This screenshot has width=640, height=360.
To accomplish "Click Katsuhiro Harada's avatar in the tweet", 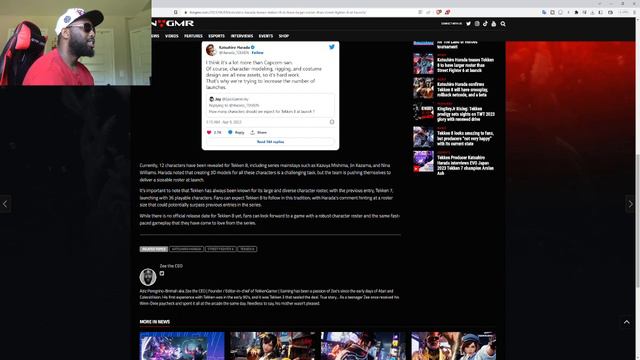I will coord(211,50).
